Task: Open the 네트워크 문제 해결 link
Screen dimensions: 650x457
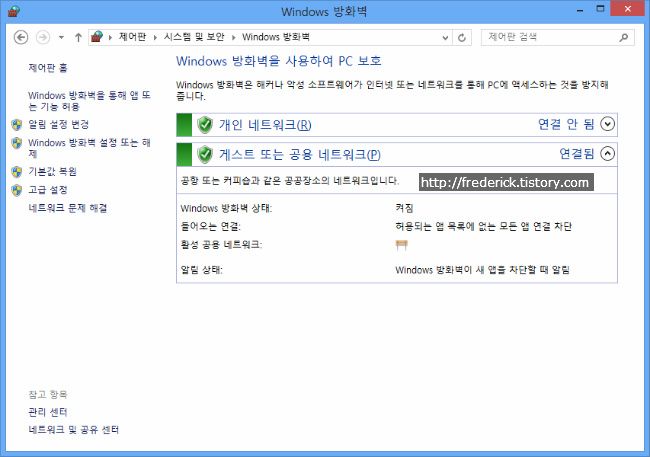Action: [x=68, y=208]
